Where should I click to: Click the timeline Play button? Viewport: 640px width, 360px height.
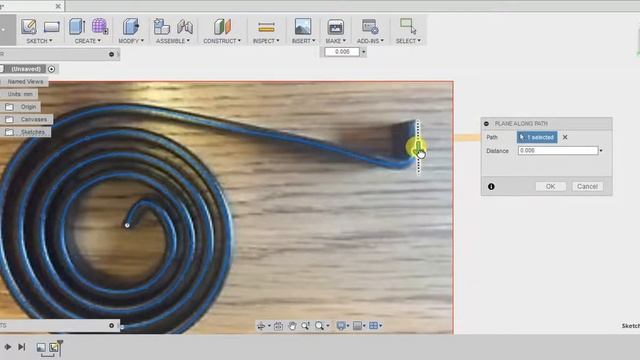pos(8,347)
